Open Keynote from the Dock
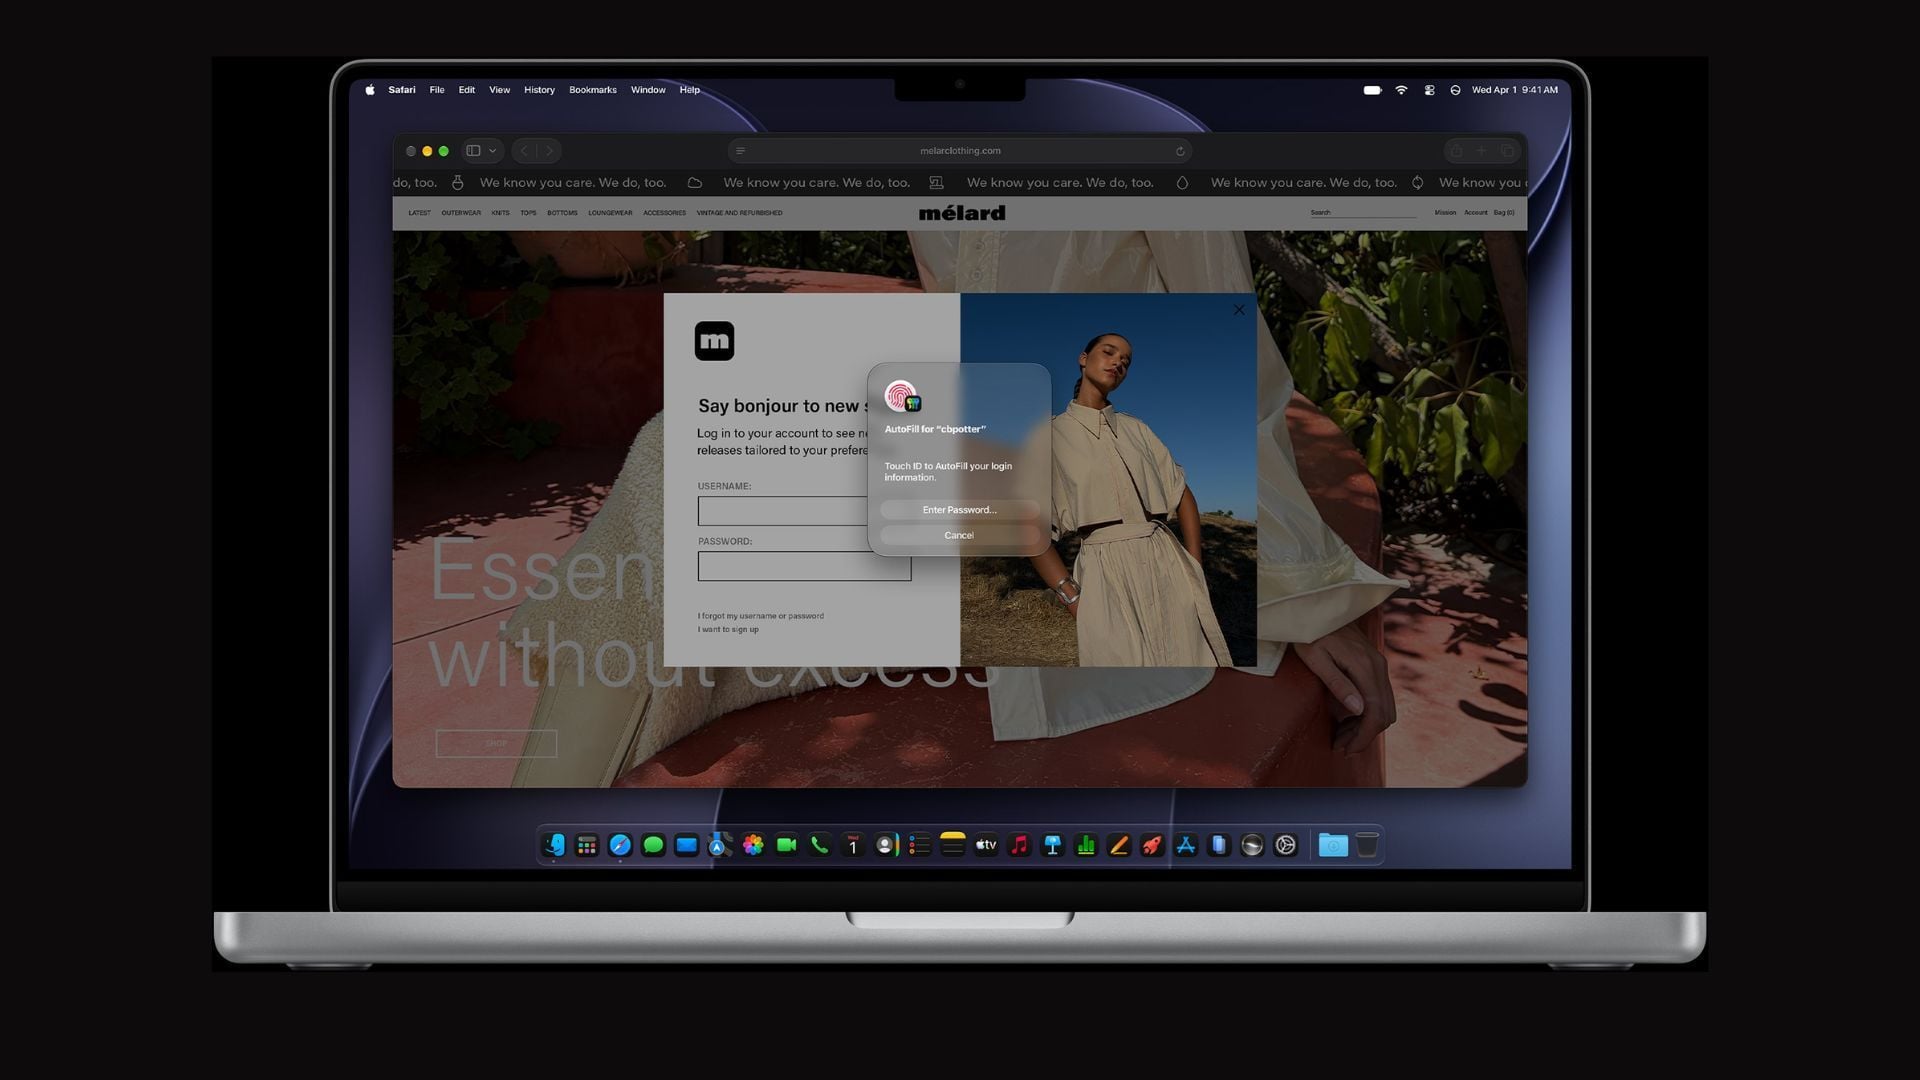The width and height of the screenshot is (1920, 1080). pyautogui.click(x=1052, y=846)
